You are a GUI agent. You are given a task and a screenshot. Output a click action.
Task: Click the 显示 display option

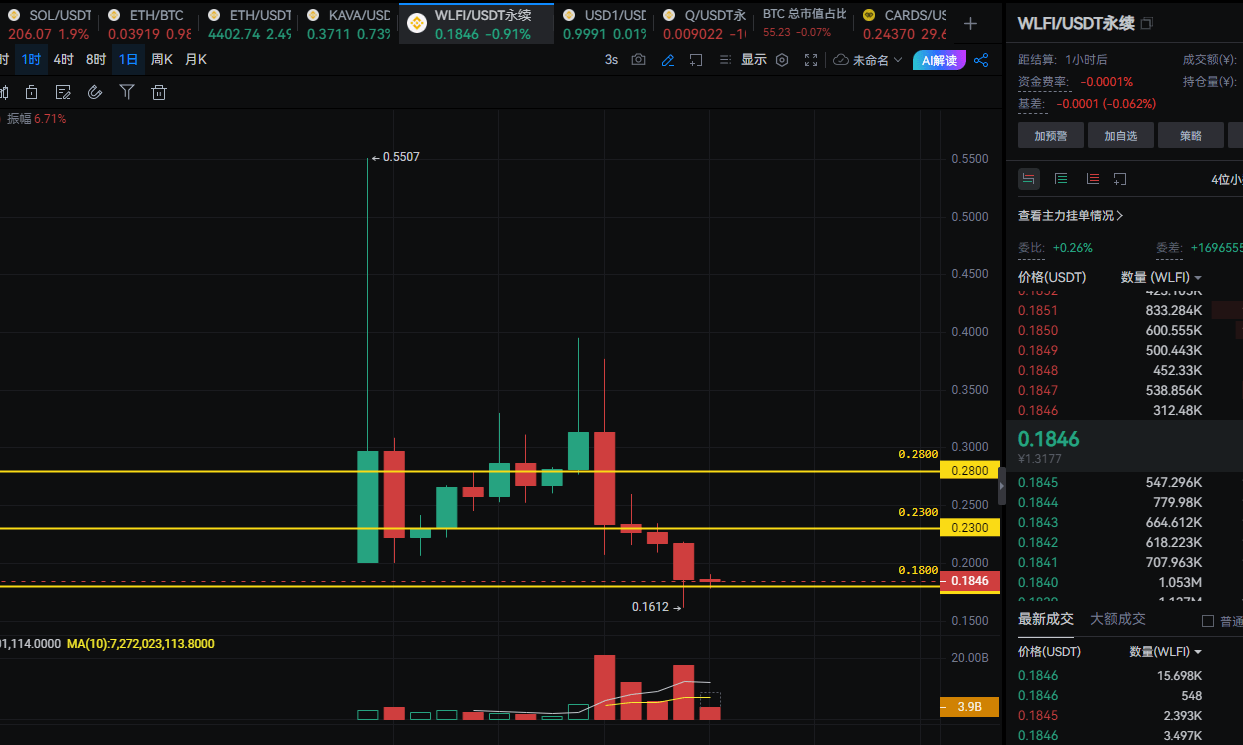coord(754,60)
